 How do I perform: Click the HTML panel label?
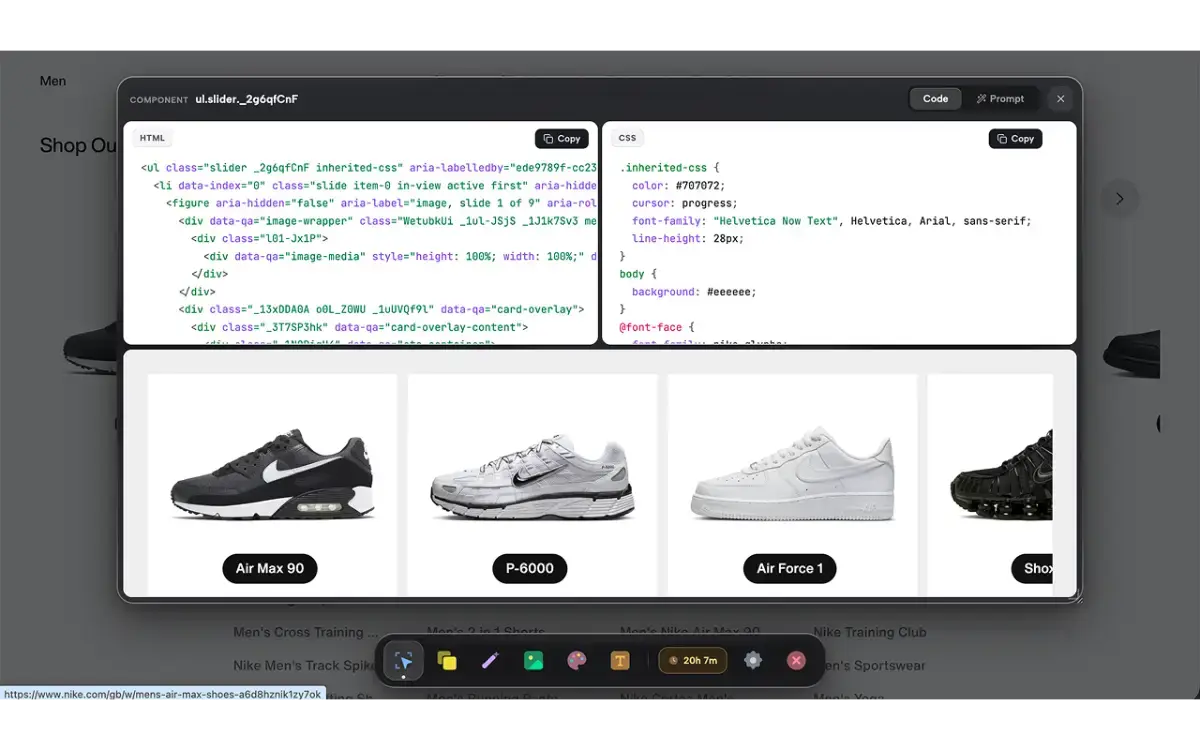152,138
